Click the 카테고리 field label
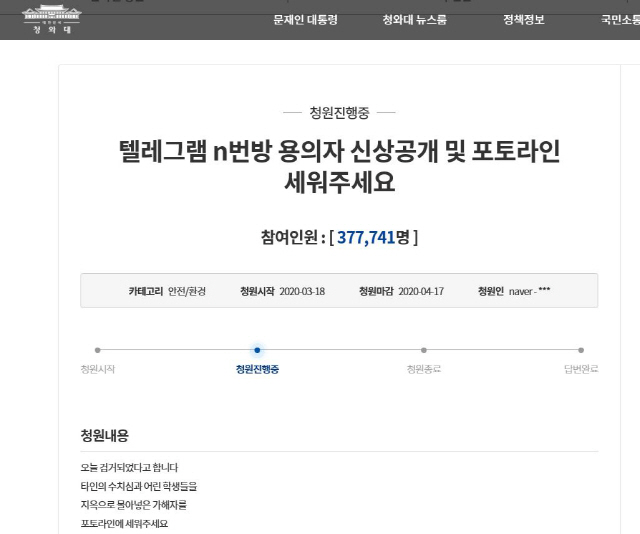The height and width of the screenshot is (534, 640). pos(146,291)
